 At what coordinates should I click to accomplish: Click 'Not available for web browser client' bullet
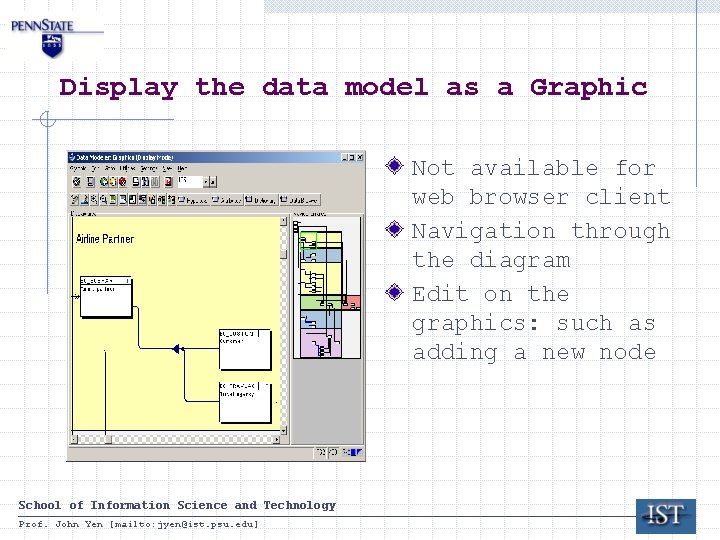click(x=540, y=183)
